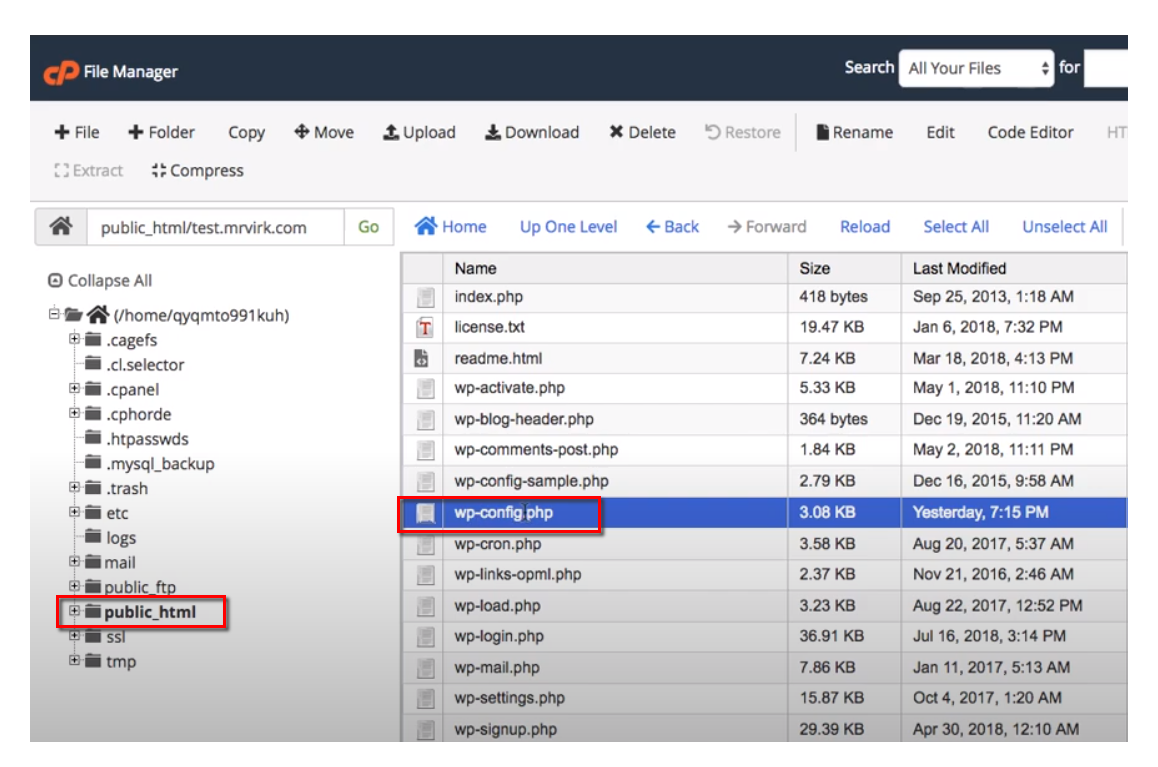Screen dimensions: 1158x767
Task: Expand the public_html folder
Action: [75, 610]
